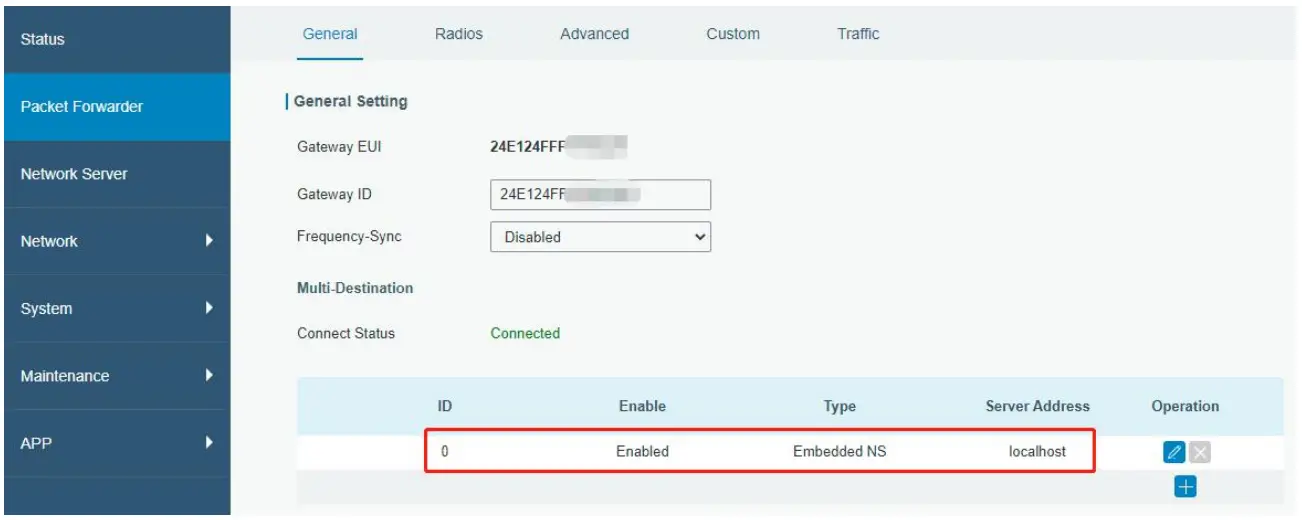Open the Advanced tab
1302x520 pixels.
click(594, 34)
